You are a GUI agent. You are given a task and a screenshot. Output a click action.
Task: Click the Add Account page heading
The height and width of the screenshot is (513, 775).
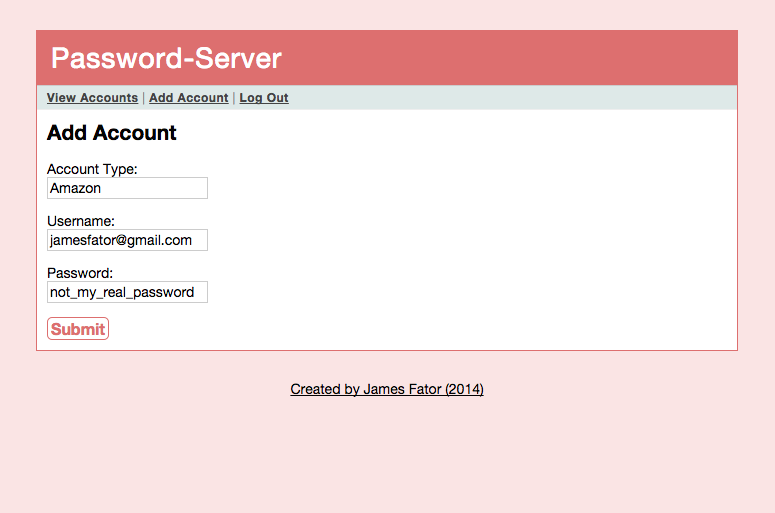pyautogui.click(x=112, y=132)
